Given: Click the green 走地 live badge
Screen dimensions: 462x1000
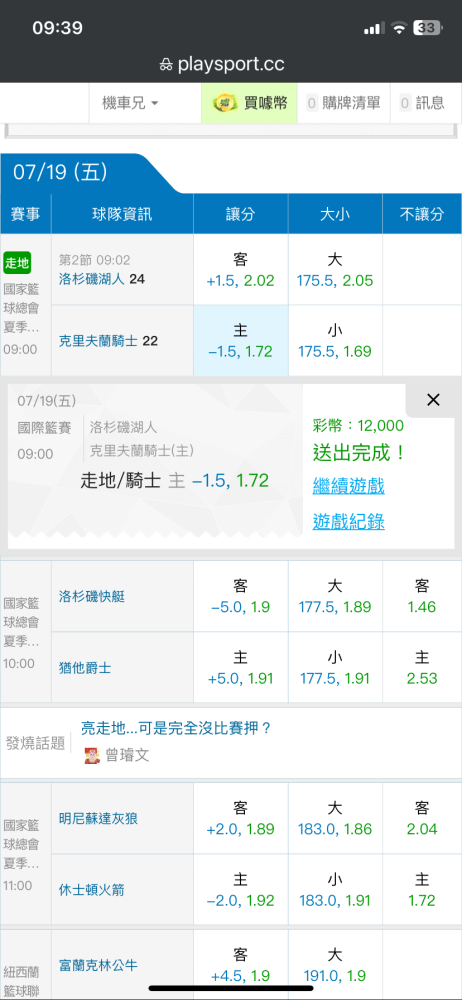Looking at the screenshot, I should 17,262.
